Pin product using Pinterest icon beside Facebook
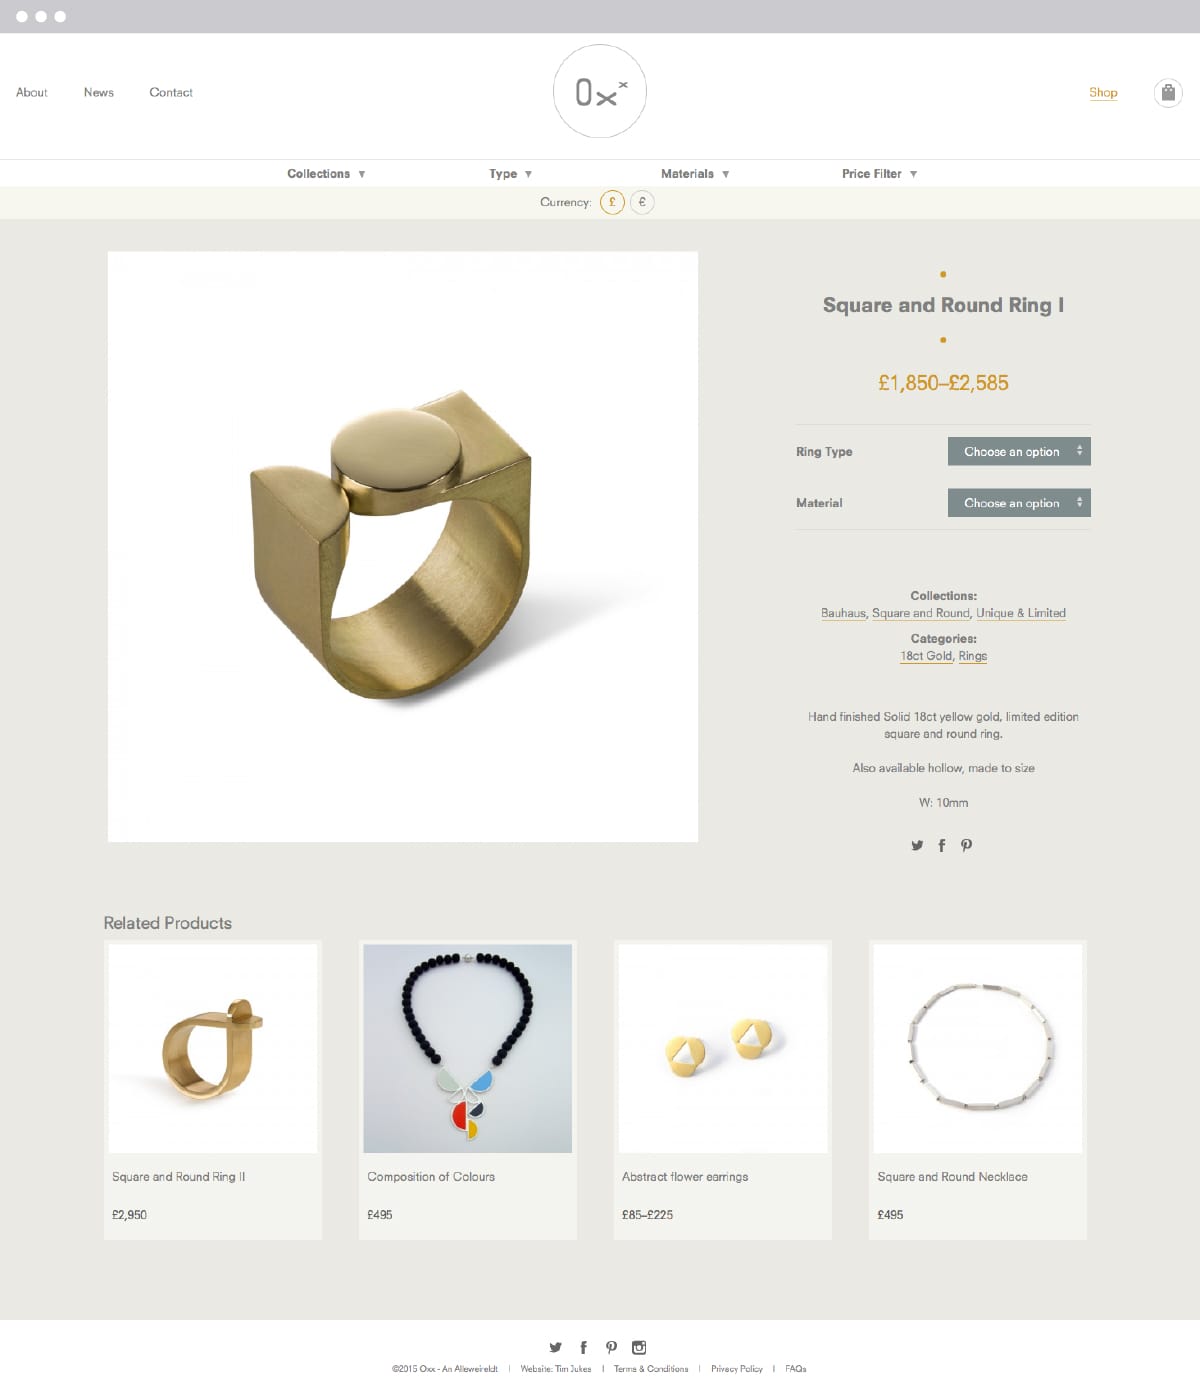Image resolution: width=1200 pixels, height=1377 pixels. pos(966,845)
